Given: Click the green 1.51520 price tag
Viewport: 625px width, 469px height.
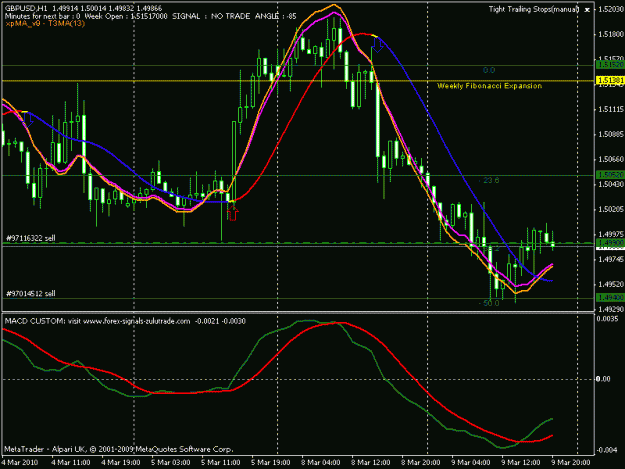Looking at the screenshot, I should click(x=610, y=65).
